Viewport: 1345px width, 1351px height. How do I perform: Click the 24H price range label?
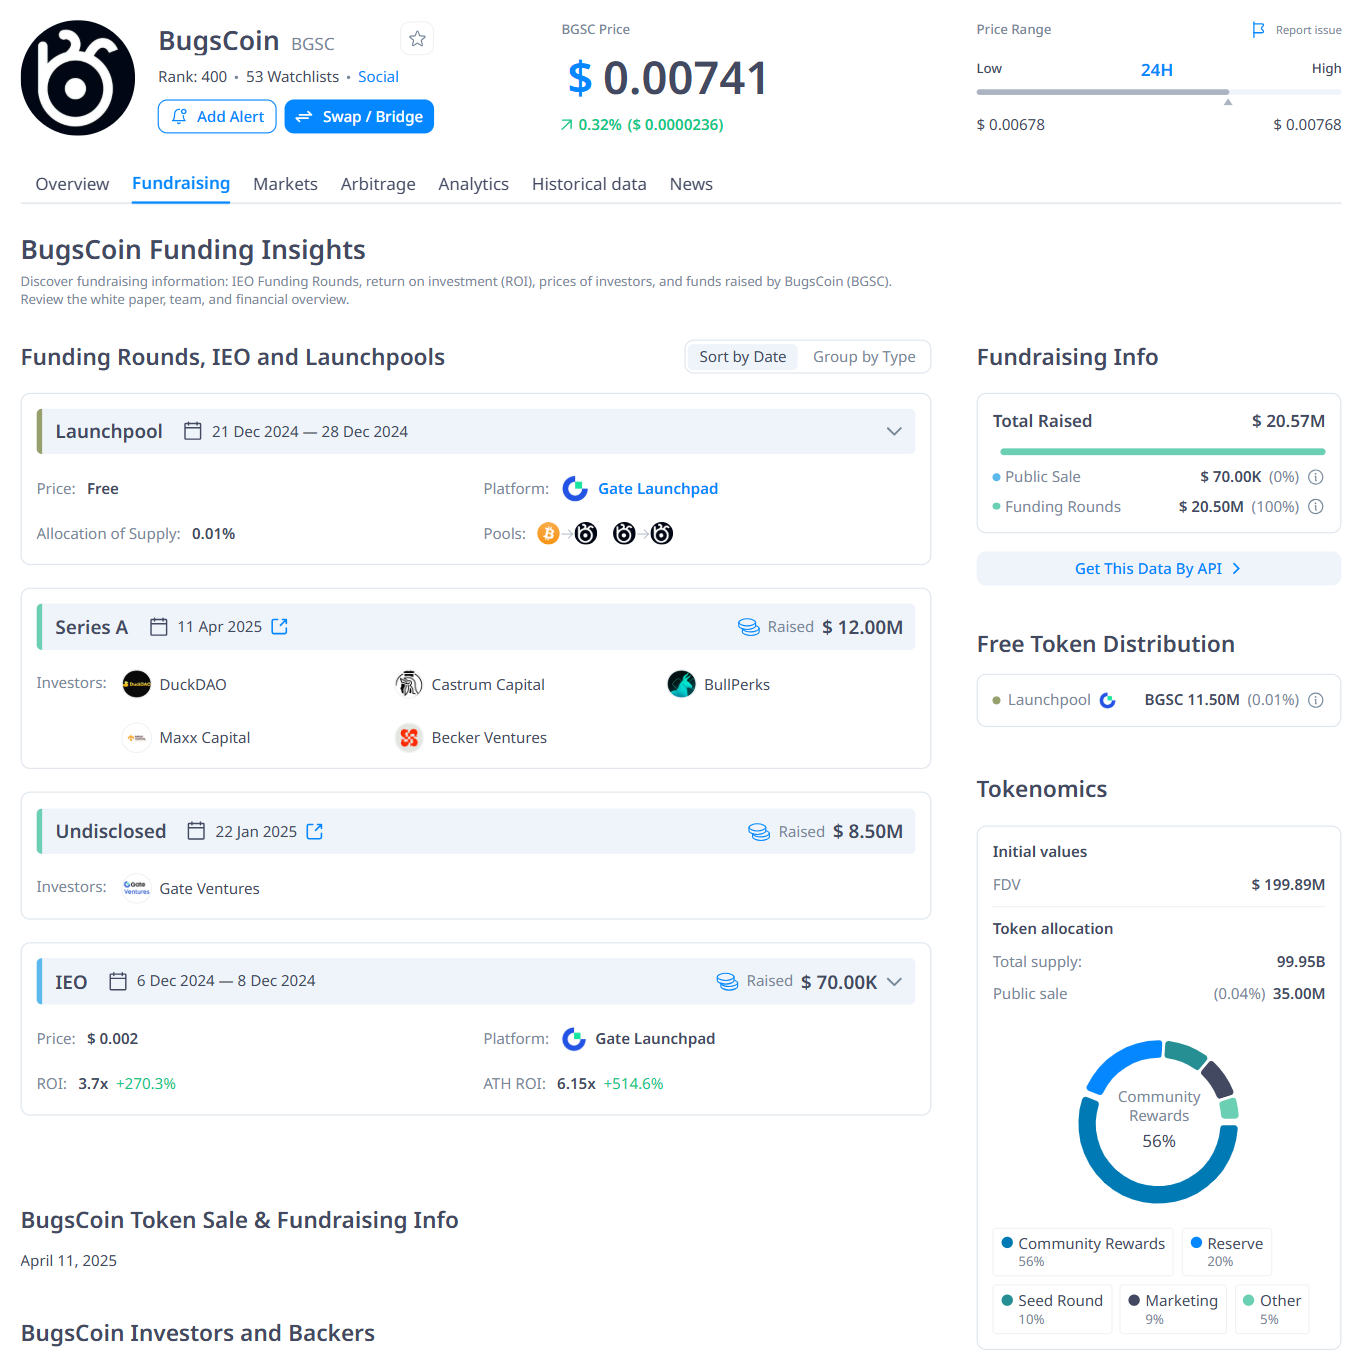pos(1157,70)
